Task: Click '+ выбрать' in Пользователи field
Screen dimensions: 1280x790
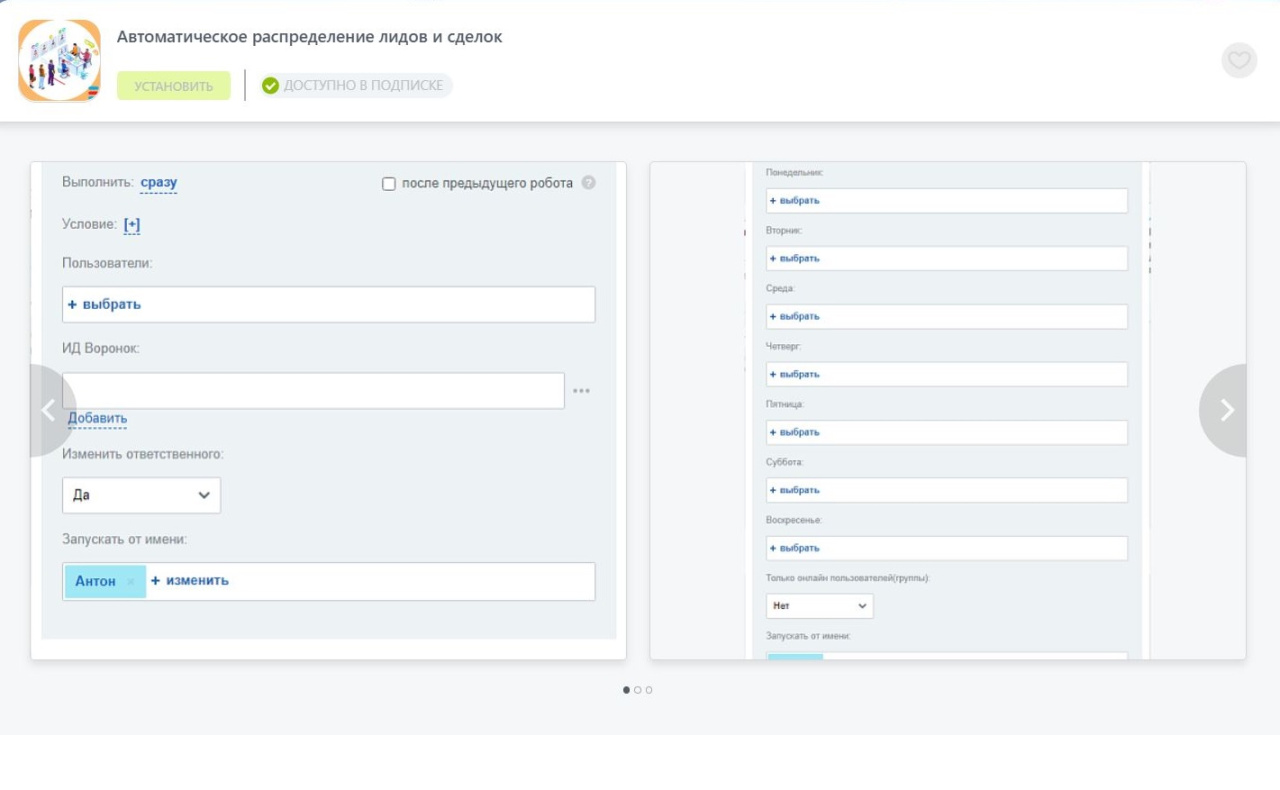Action: click(x=105, y=304)
